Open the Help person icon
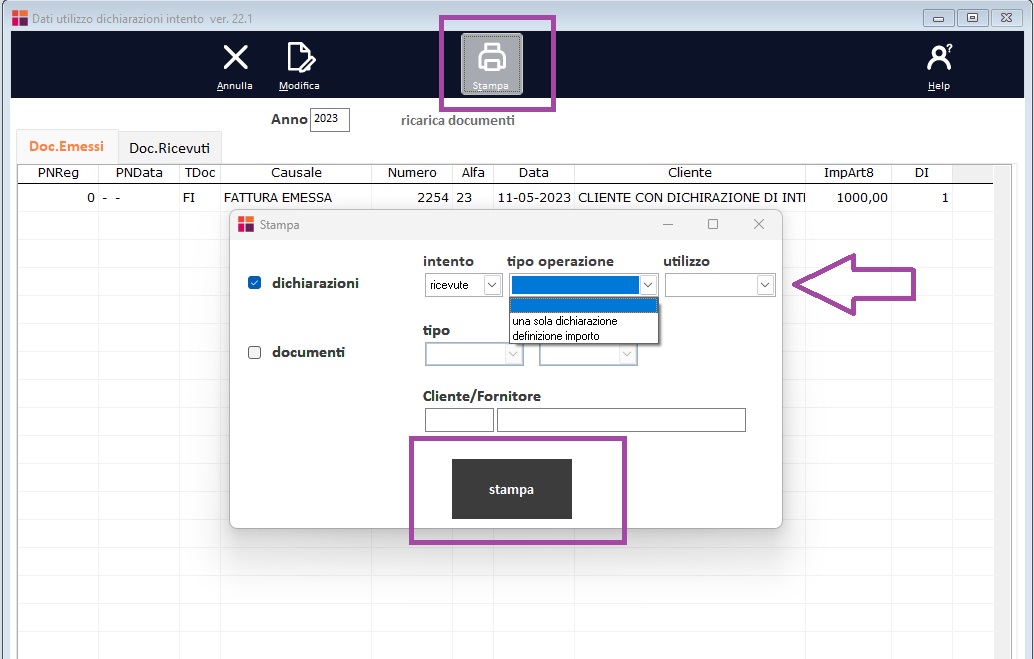1034x659 pixels. point(939,57)
